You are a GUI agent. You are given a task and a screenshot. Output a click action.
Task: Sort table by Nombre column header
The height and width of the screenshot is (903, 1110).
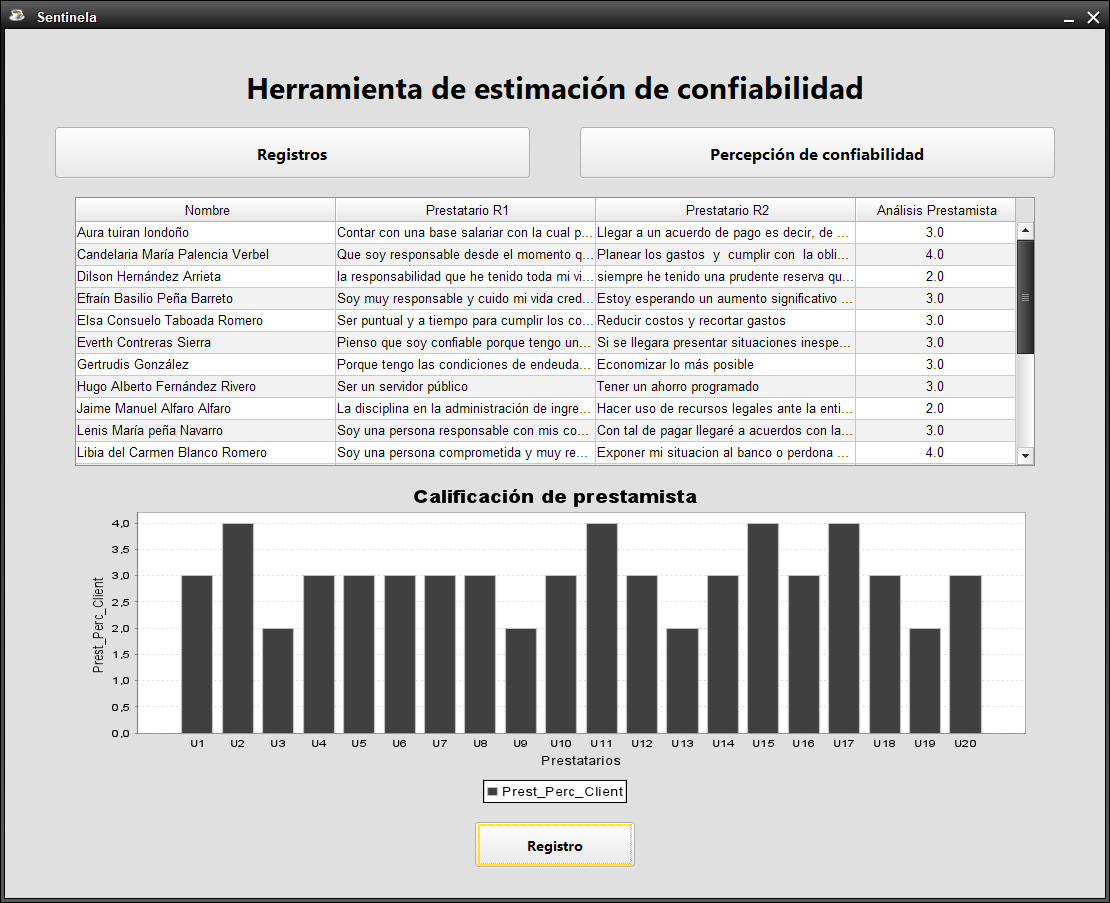[206, 210]
